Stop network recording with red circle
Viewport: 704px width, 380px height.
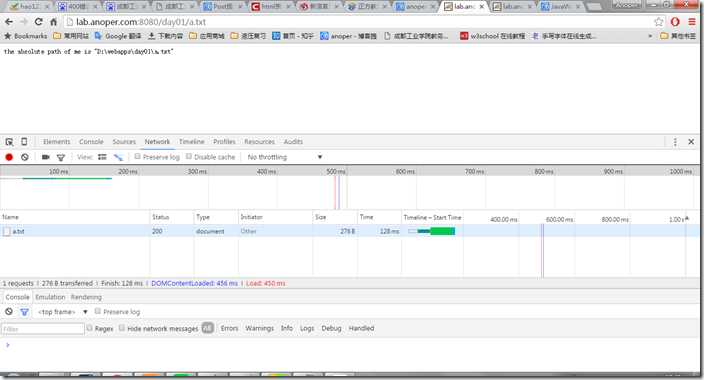pyautogui.click(x=9, y=157)
